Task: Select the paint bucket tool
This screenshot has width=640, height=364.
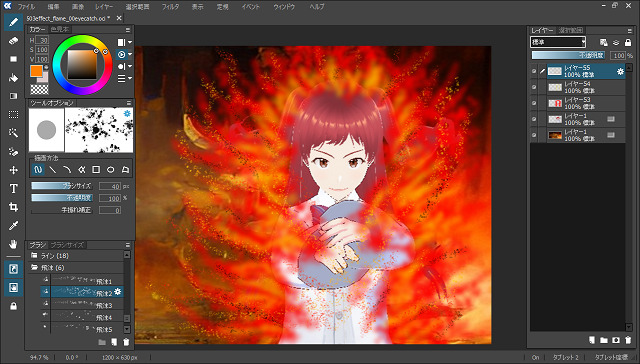Action: click(13, 78)
